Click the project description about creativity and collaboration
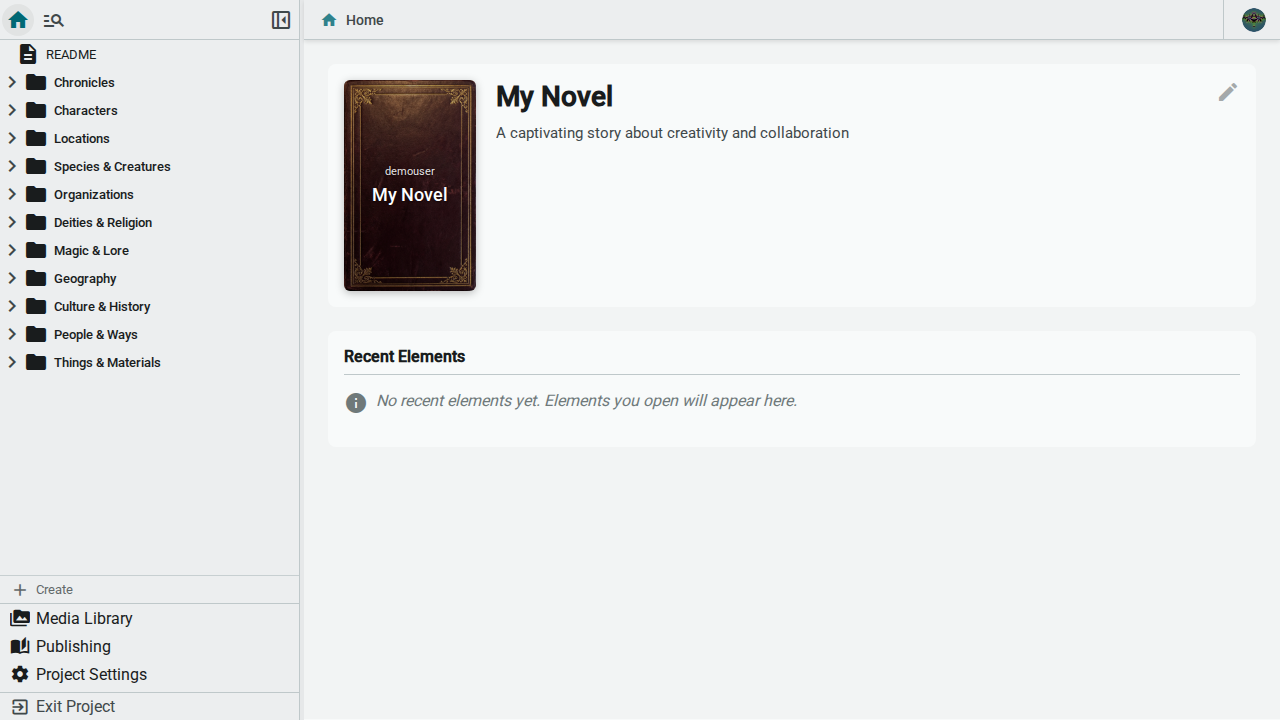The image size is (1280, 720). tap(672, 133)
